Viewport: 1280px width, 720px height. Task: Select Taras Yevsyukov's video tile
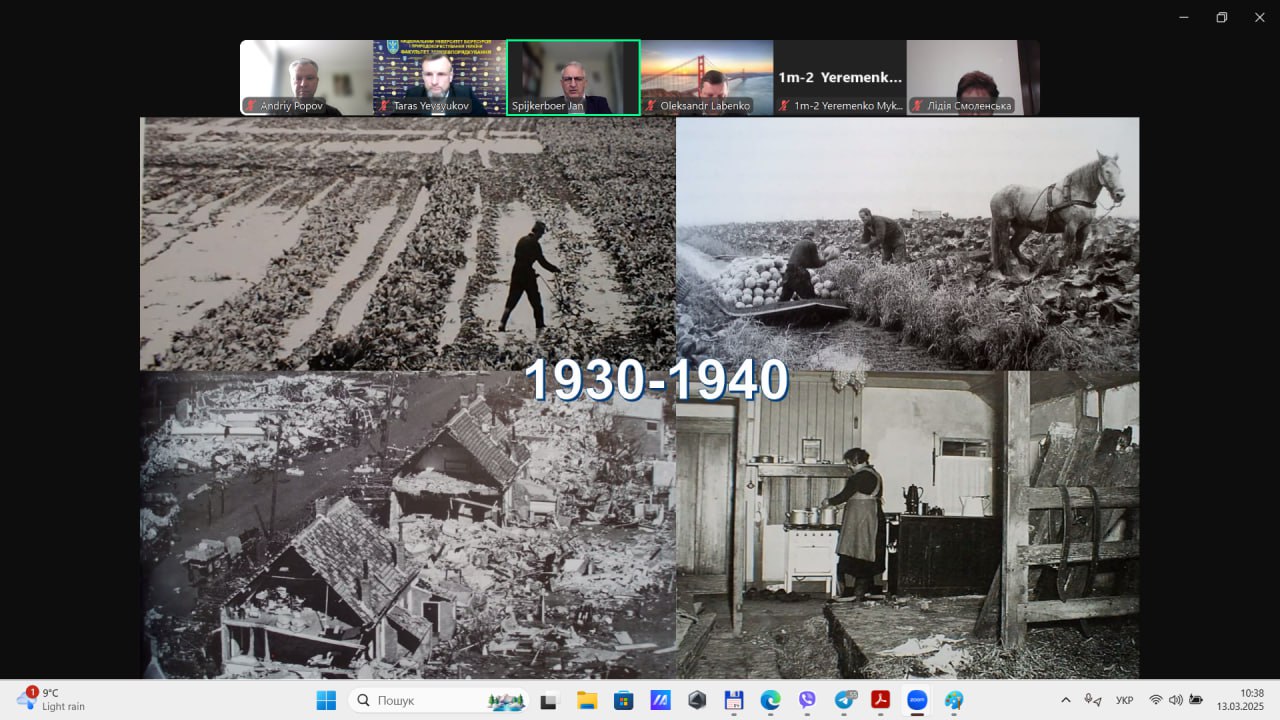pyautogui.click(x=439, y=78)
